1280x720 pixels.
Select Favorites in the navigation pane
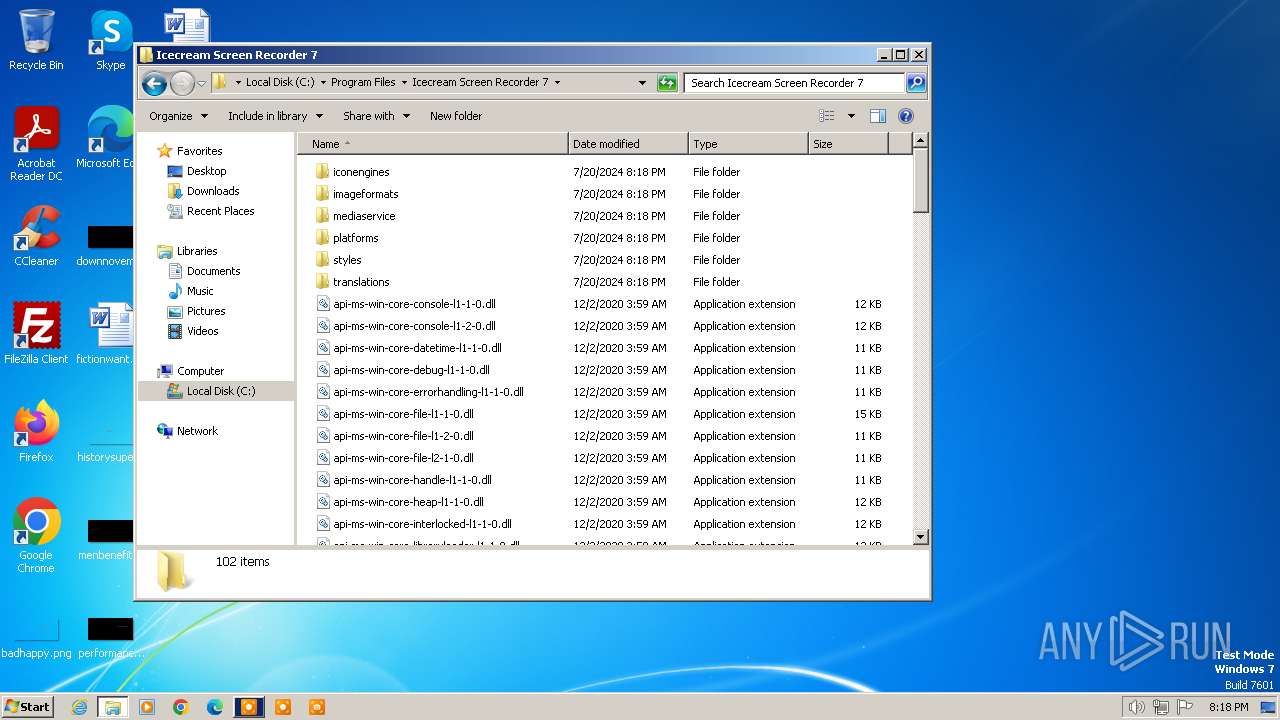point(199,151)
